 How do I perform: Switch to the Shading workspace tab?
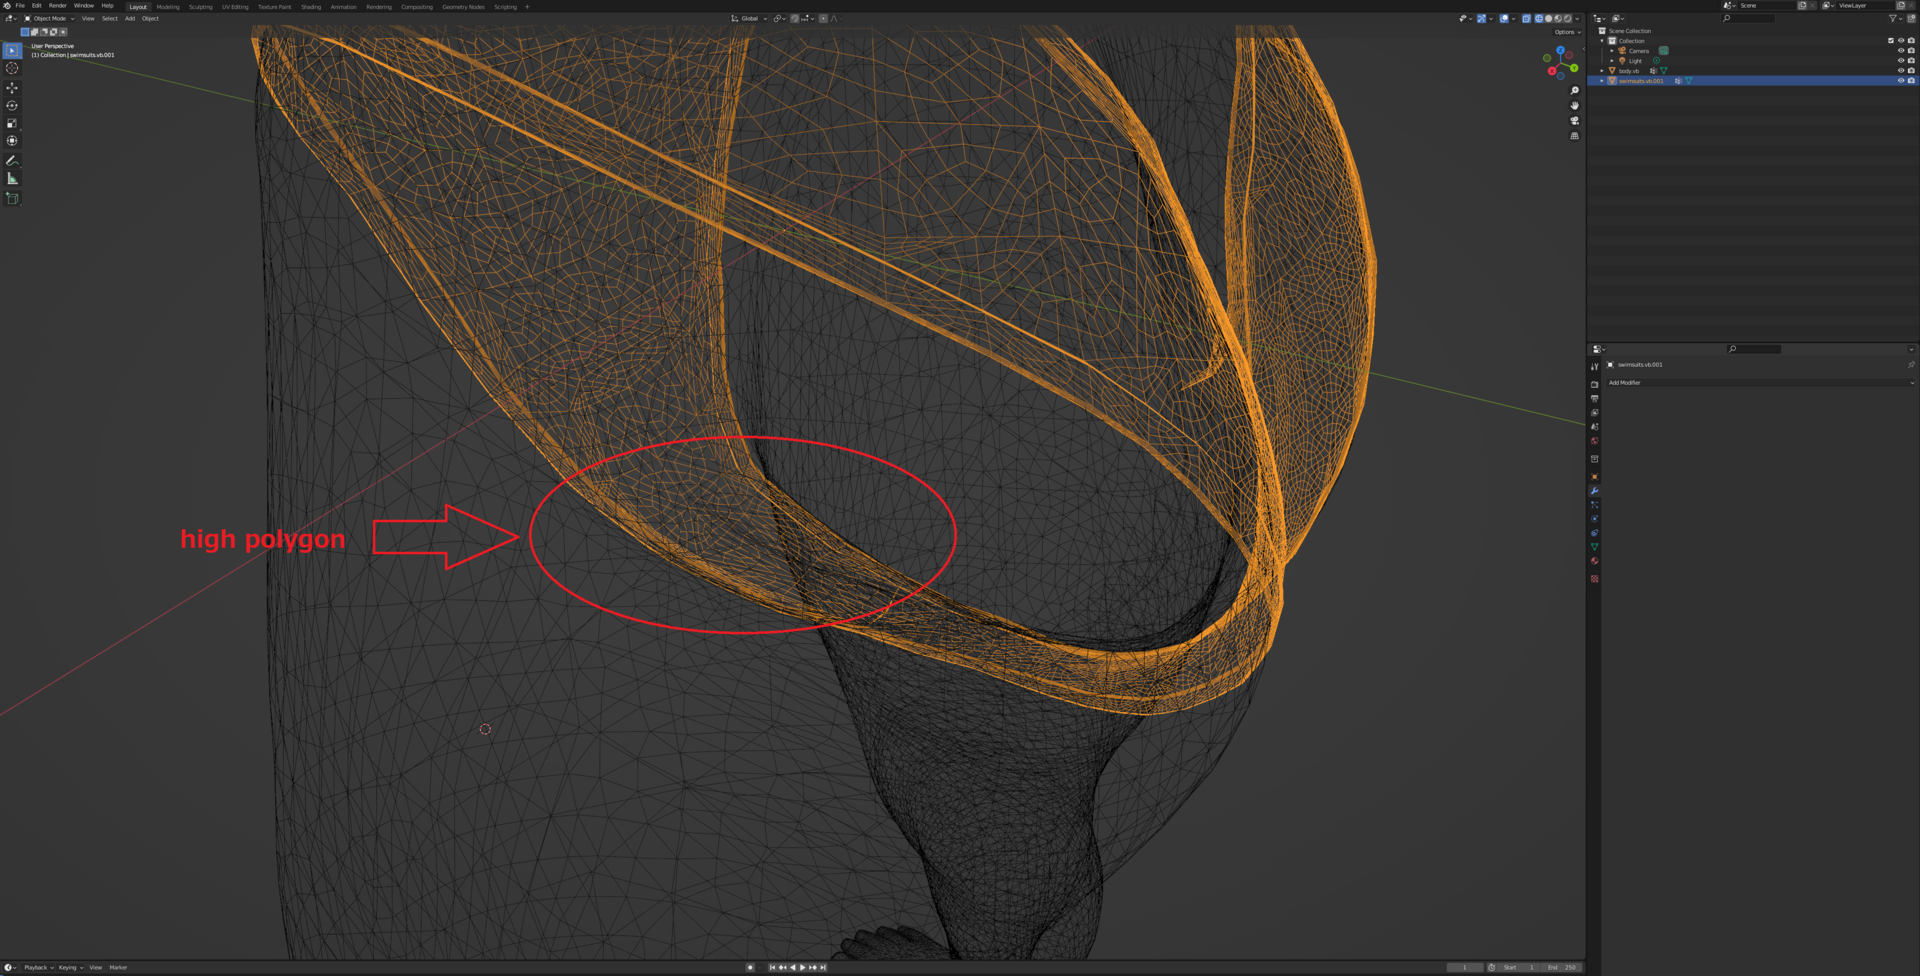(311, 7)
